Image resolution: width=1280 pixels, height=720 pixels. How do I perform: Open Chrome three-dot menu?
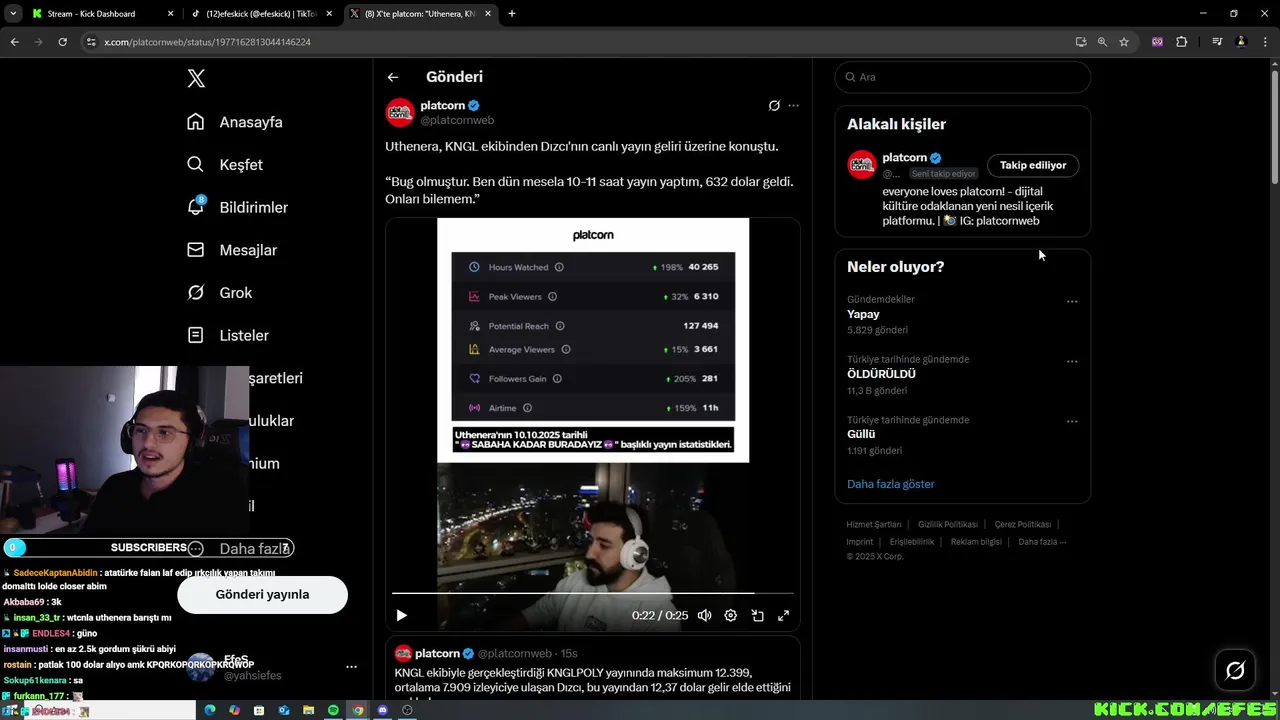coord(1264,42)
